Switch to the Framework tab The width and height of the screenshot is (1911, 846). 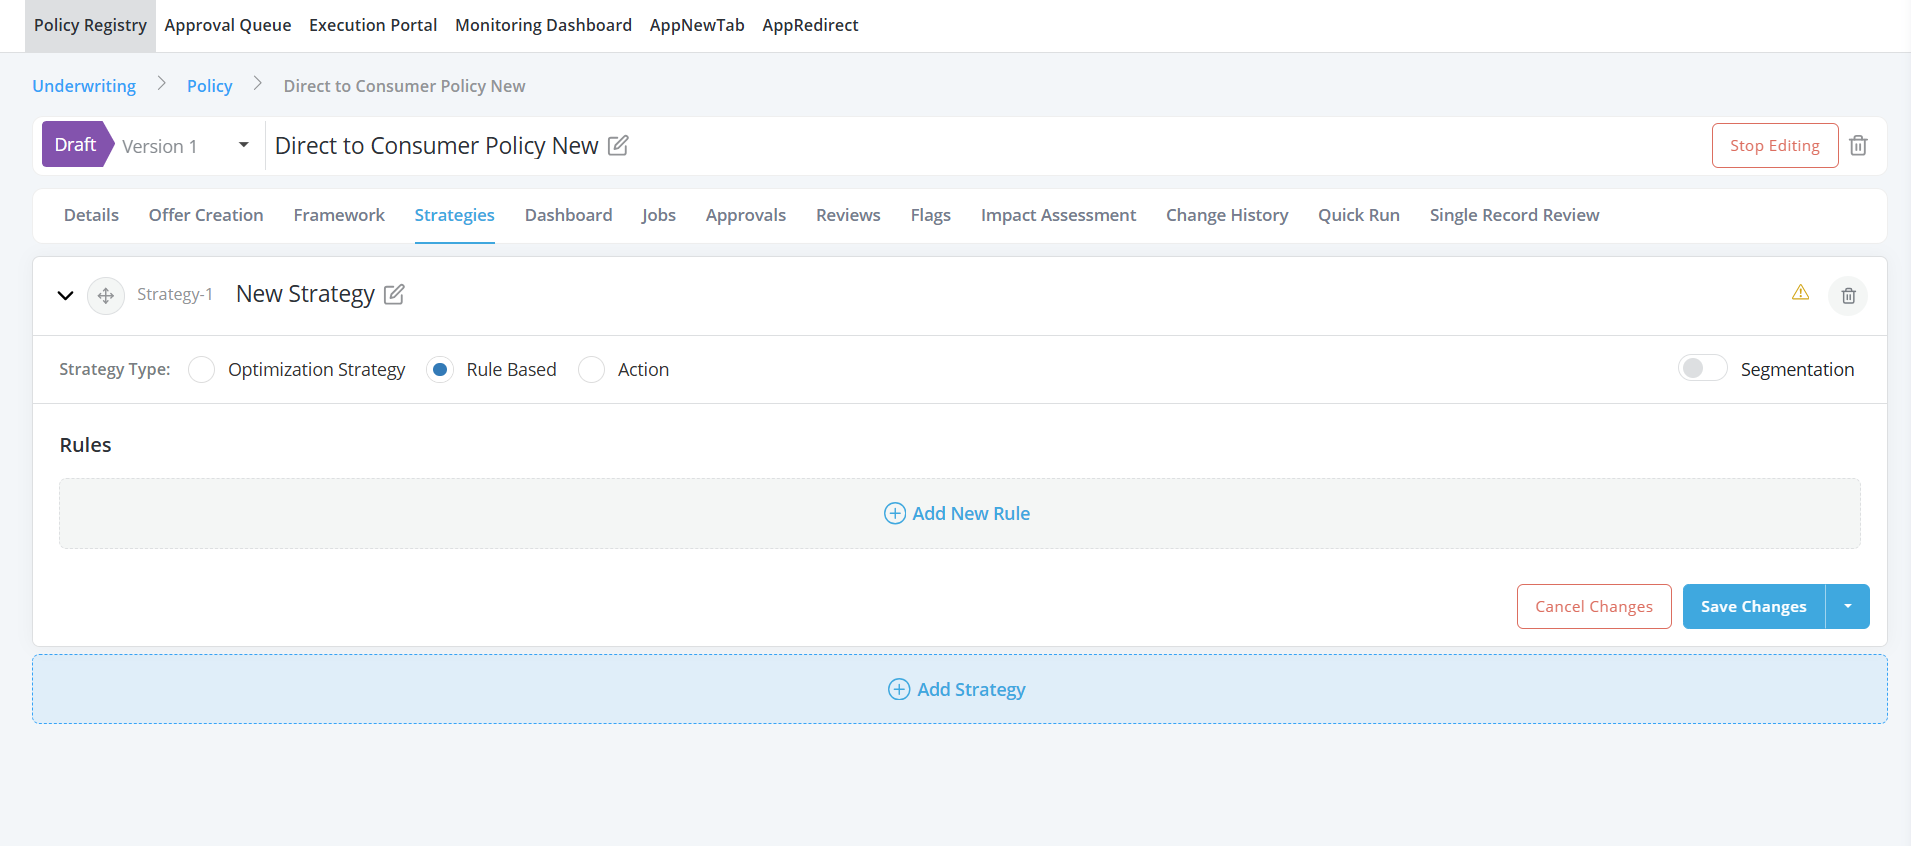339,216
